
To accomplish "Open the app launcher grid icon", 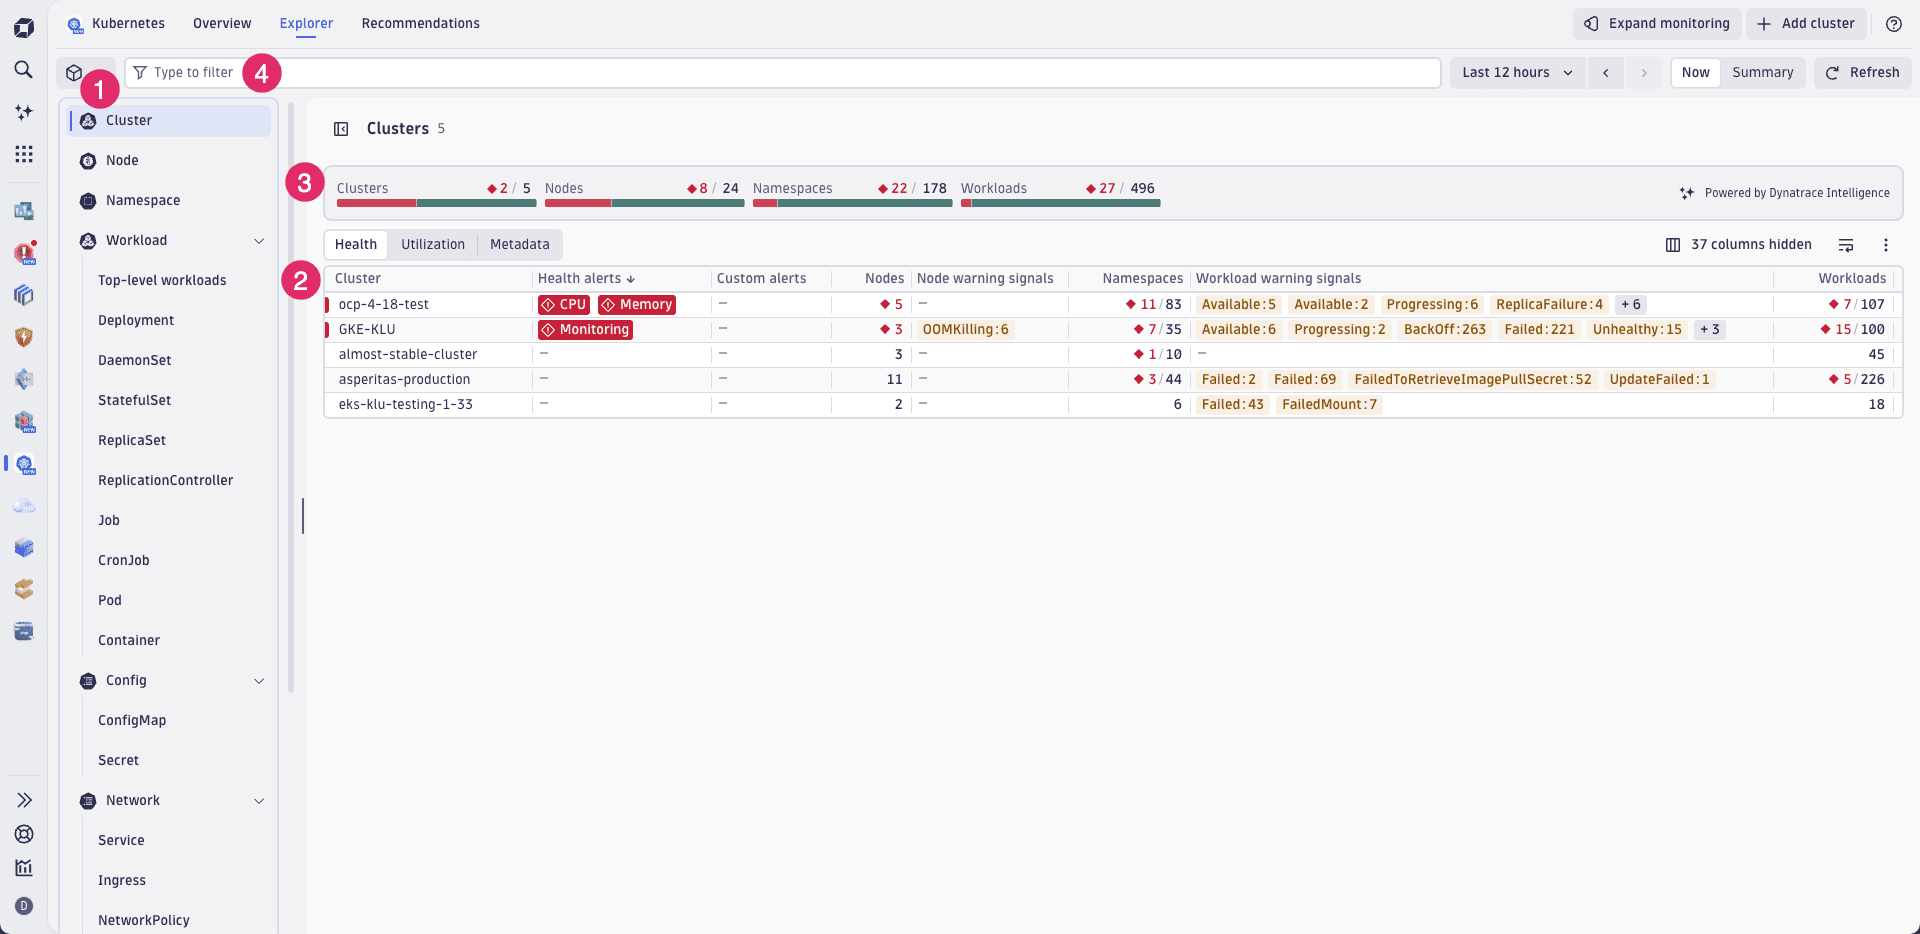I will tap(24, 154).
